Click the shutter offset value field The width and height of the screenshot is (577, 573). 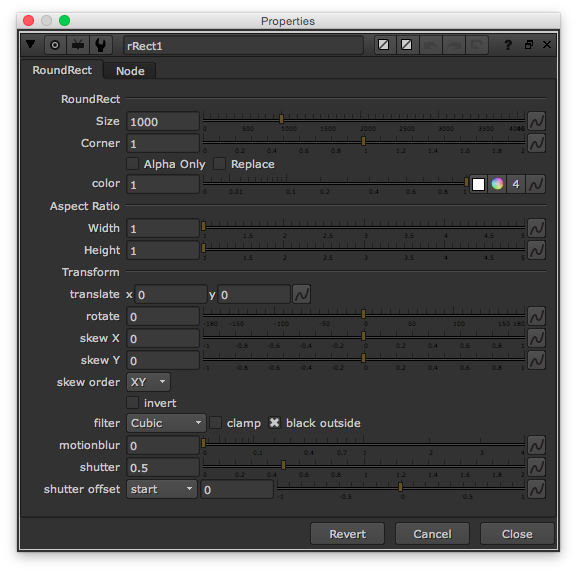tap(237, 489)
